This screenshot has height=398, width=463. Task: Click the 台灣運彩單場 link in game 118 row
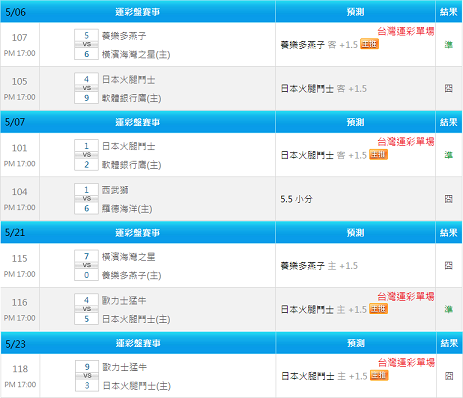click(406, 362)
